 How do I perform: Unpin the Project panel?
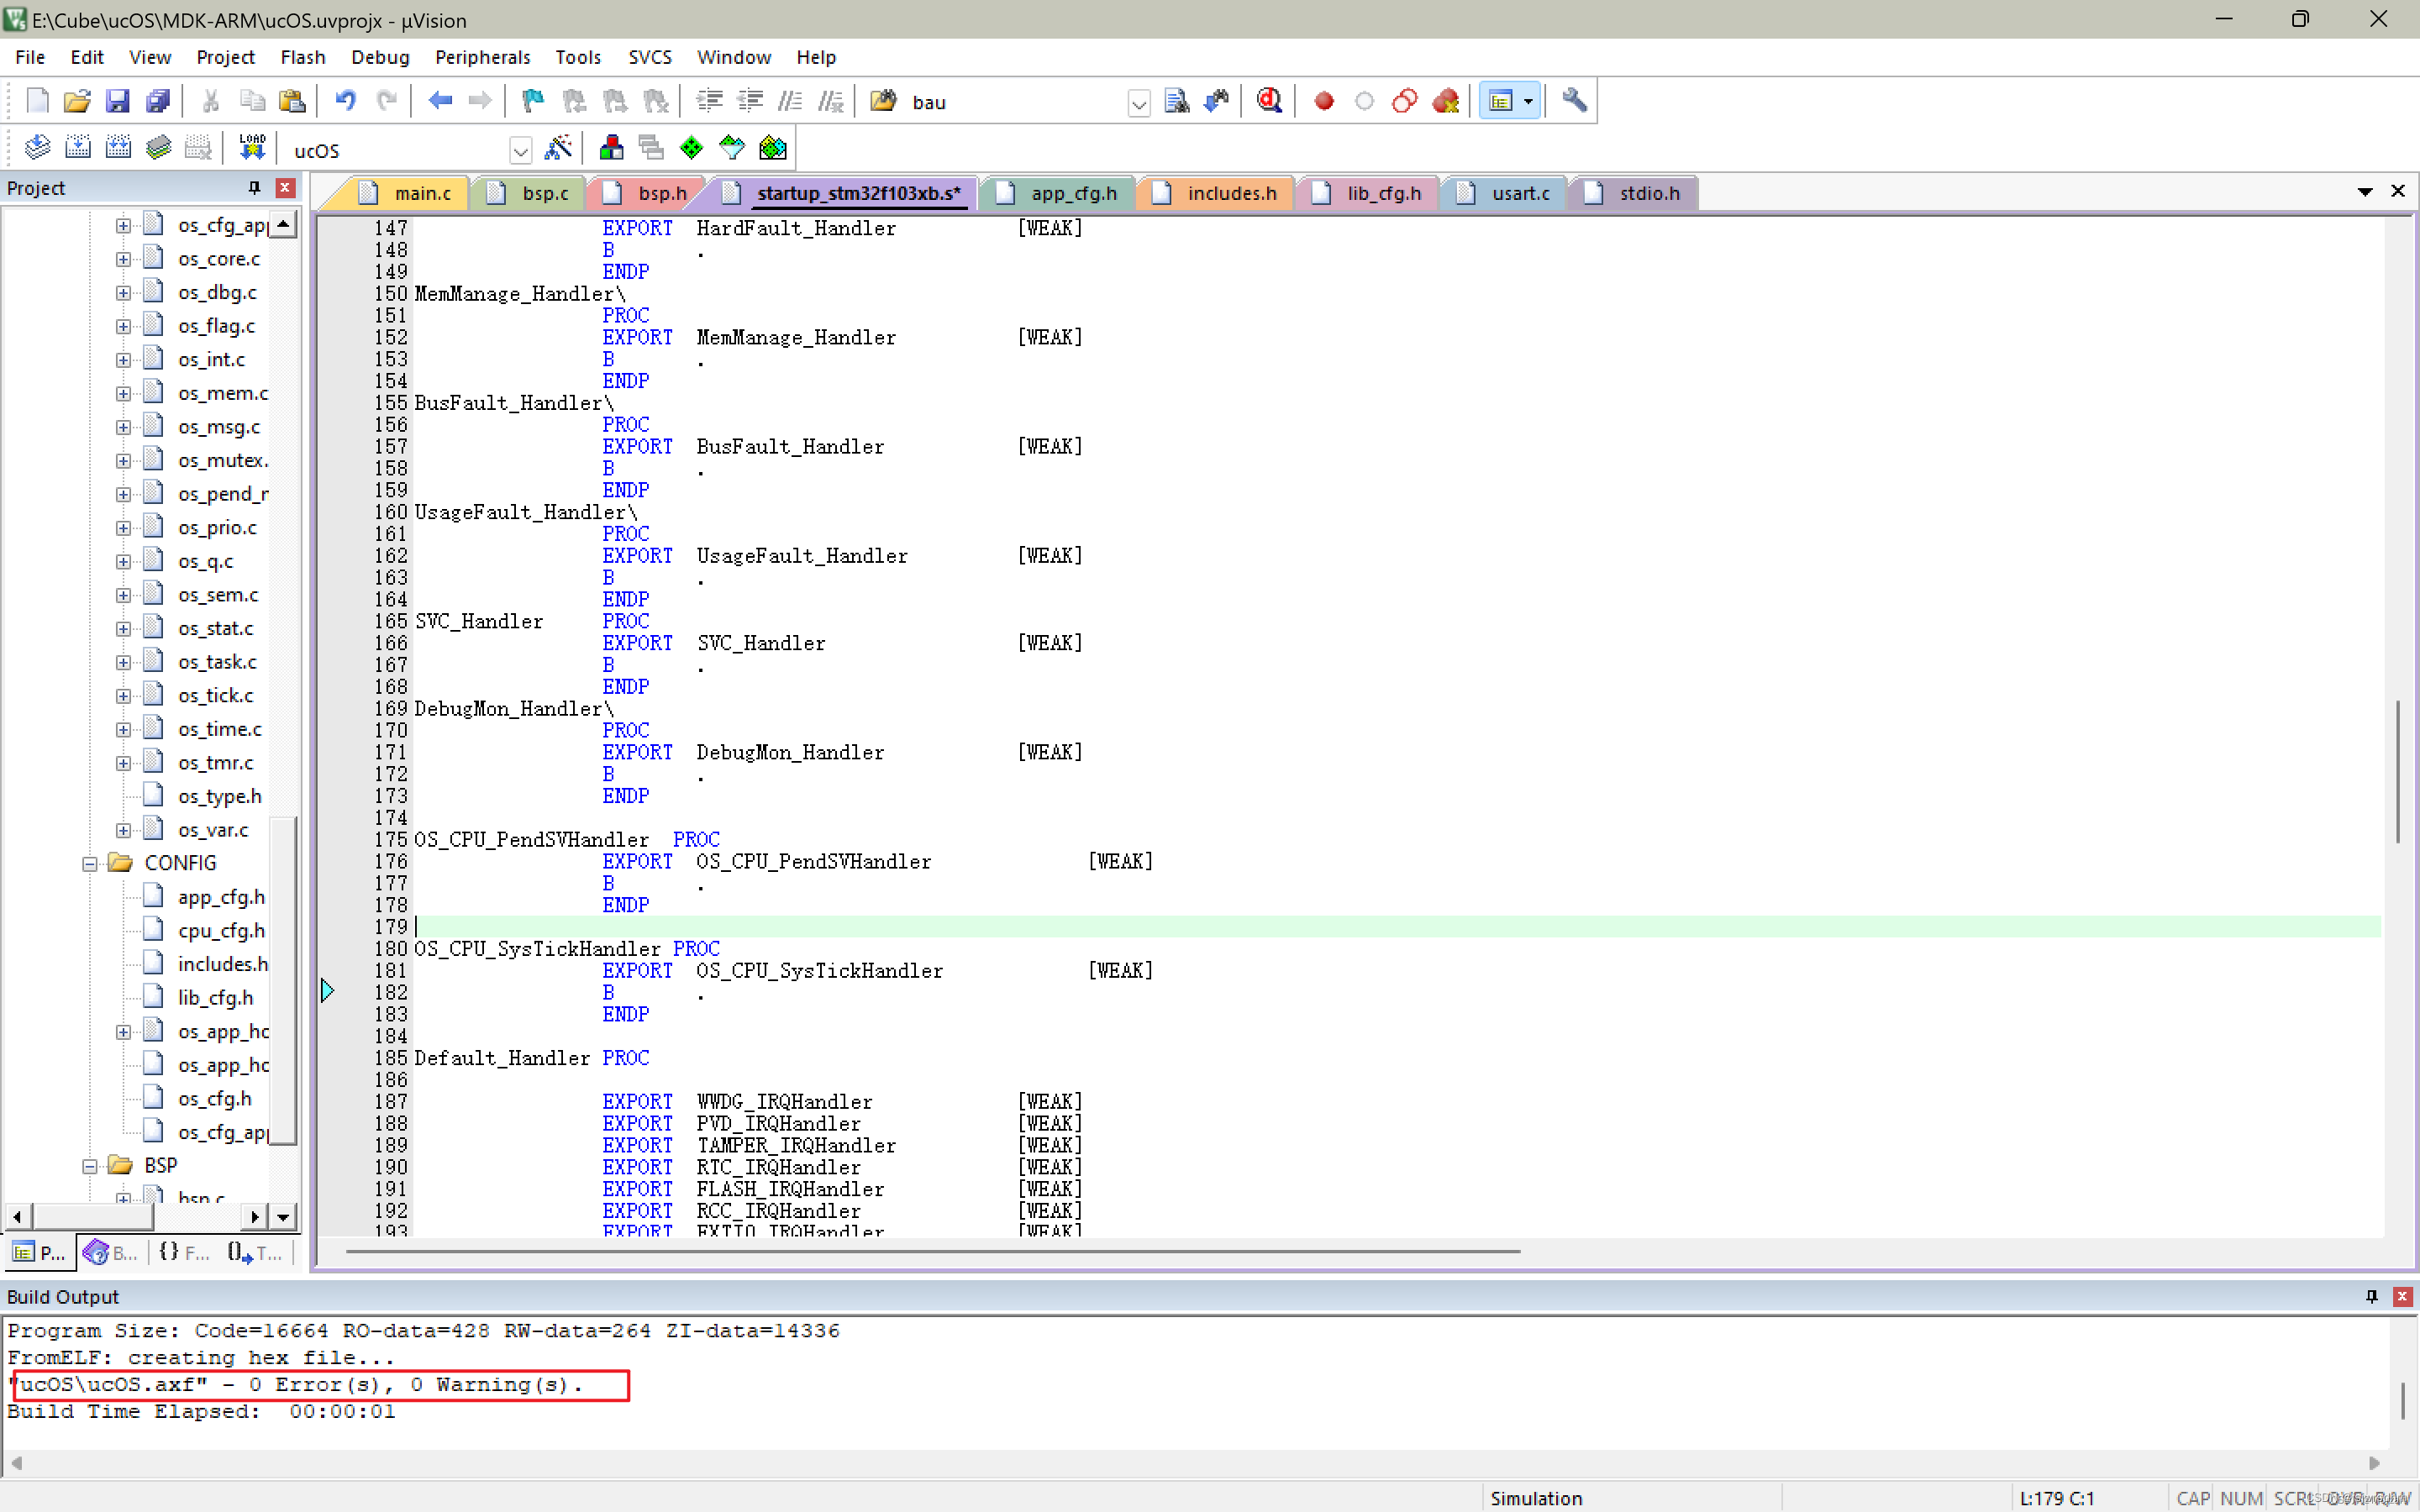[x=254, y=187]
